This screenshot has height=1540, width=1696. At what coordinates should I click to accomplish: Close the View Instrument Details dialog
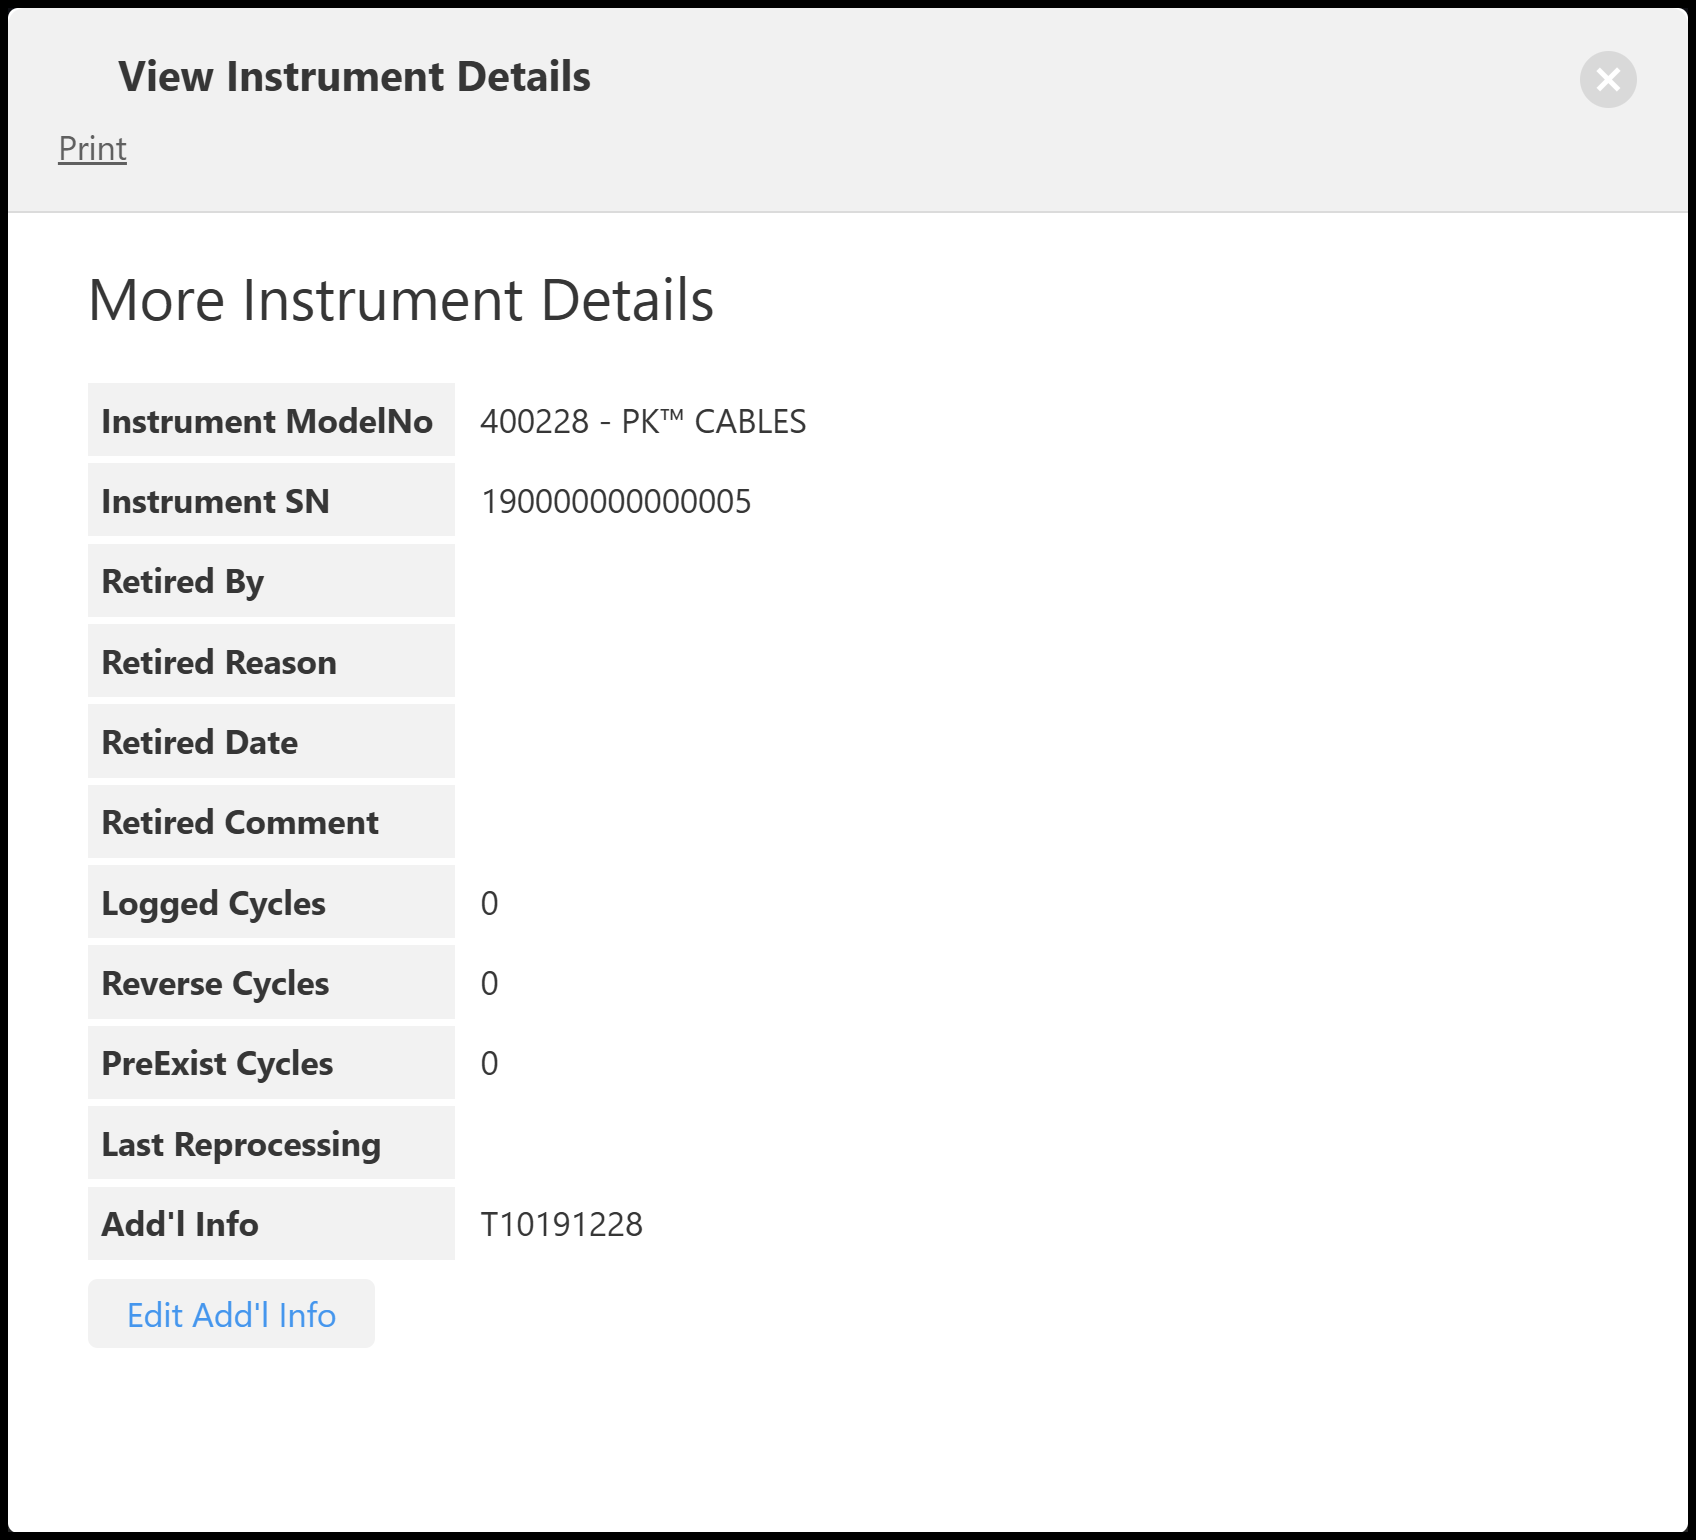pos(1607,79)
